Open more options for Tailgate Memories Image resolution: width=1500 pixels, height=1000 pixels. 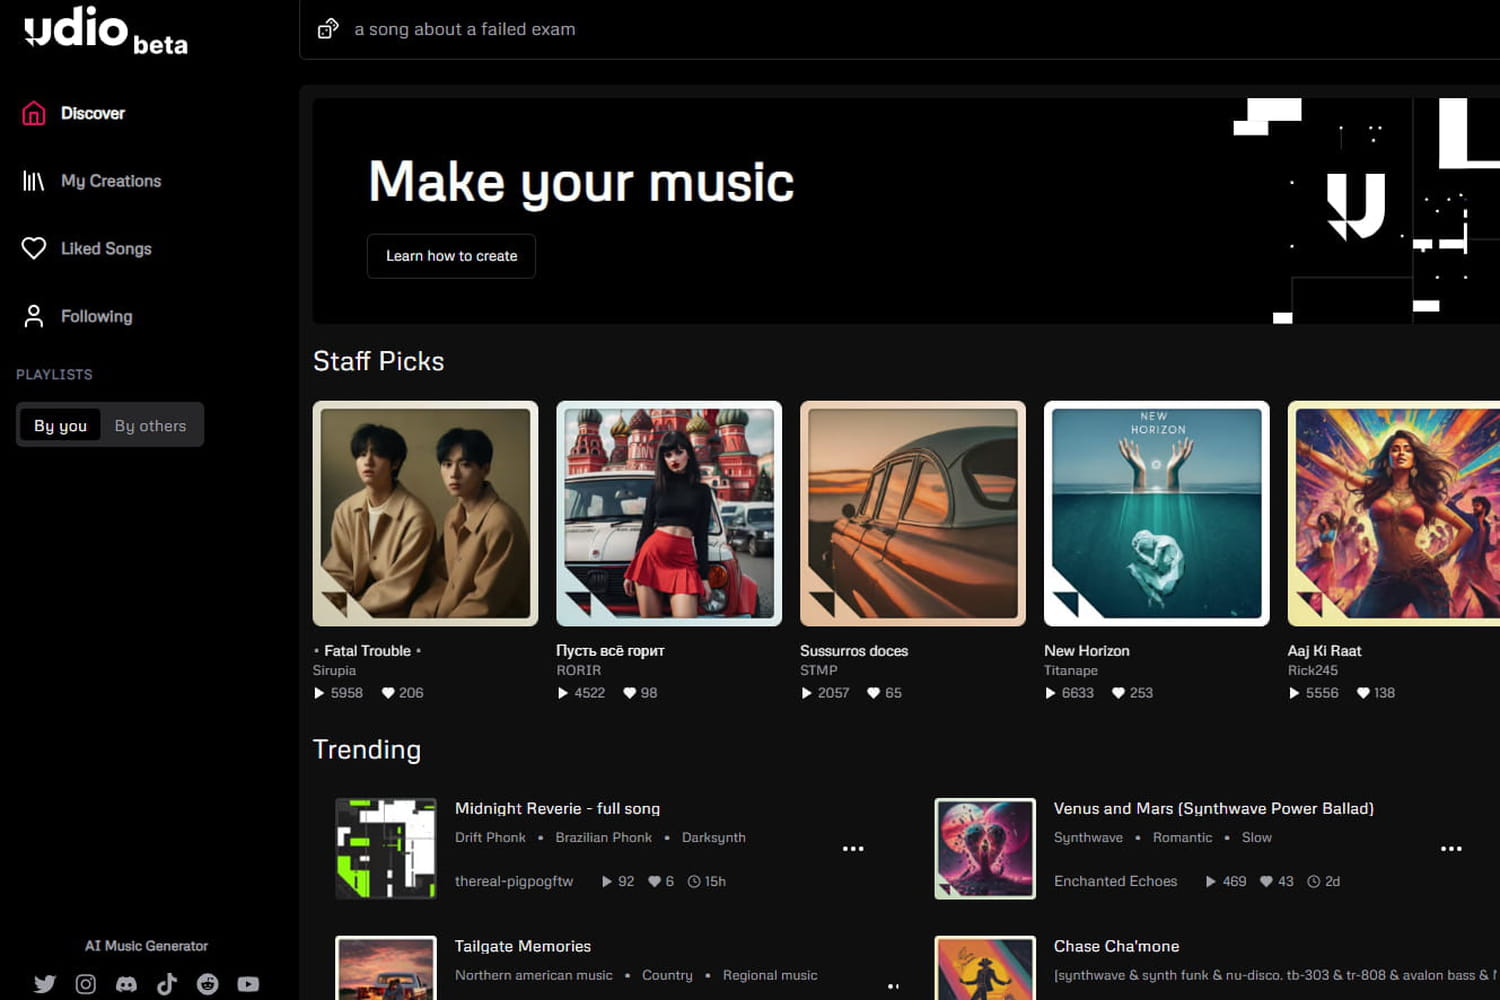click(x=893, y=986)
